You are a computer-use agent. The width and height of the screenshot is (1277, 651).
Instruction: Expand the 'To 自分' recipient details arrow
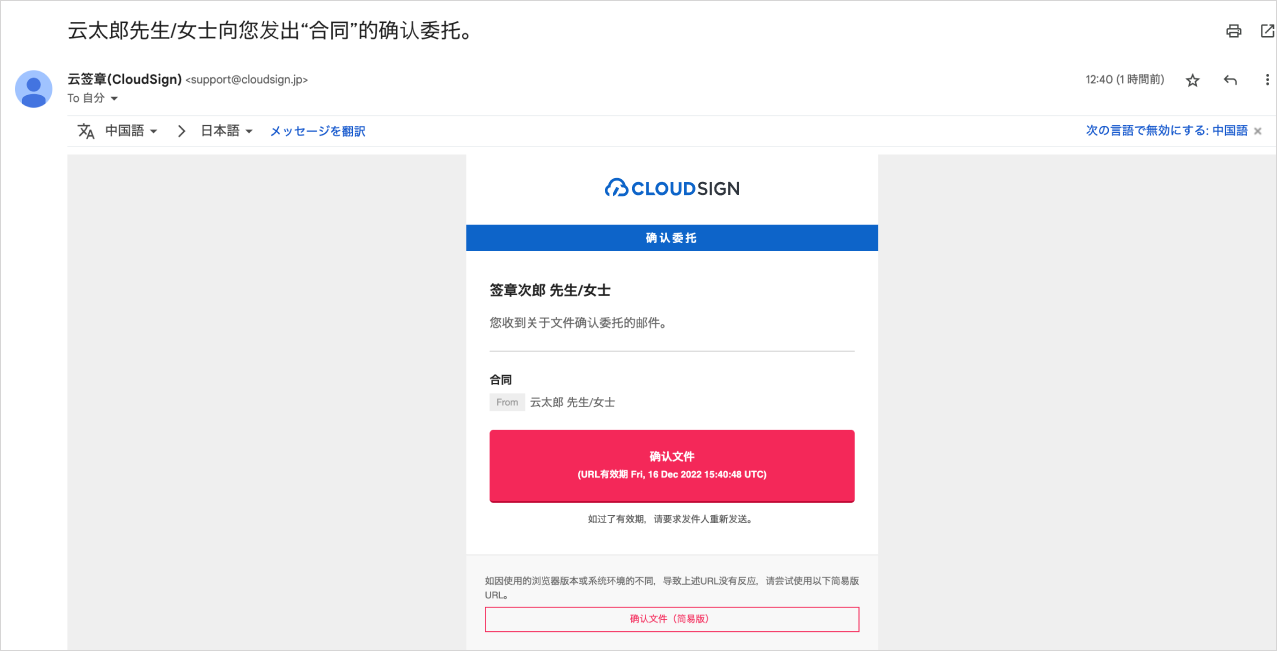point(114,99)
